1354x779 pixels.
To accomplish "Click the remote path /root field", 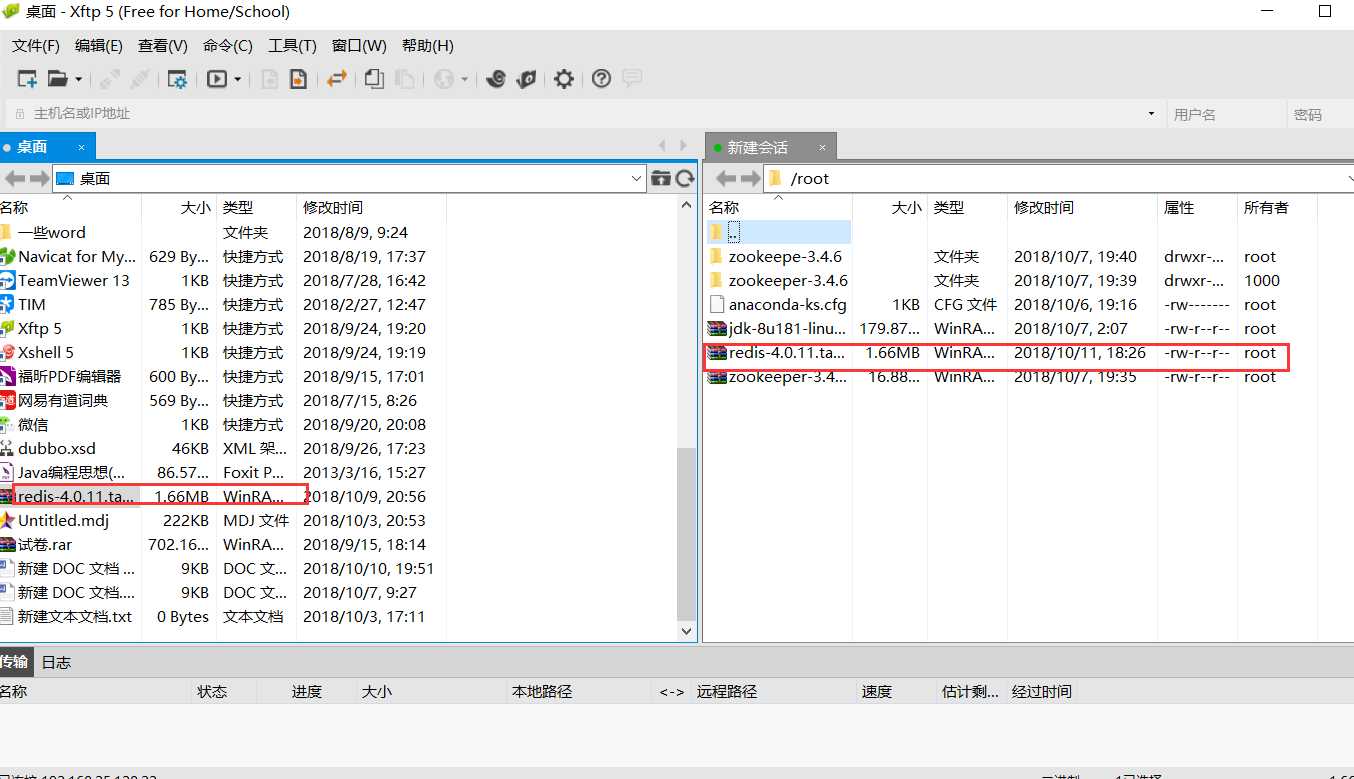I will pos(1060,178).
